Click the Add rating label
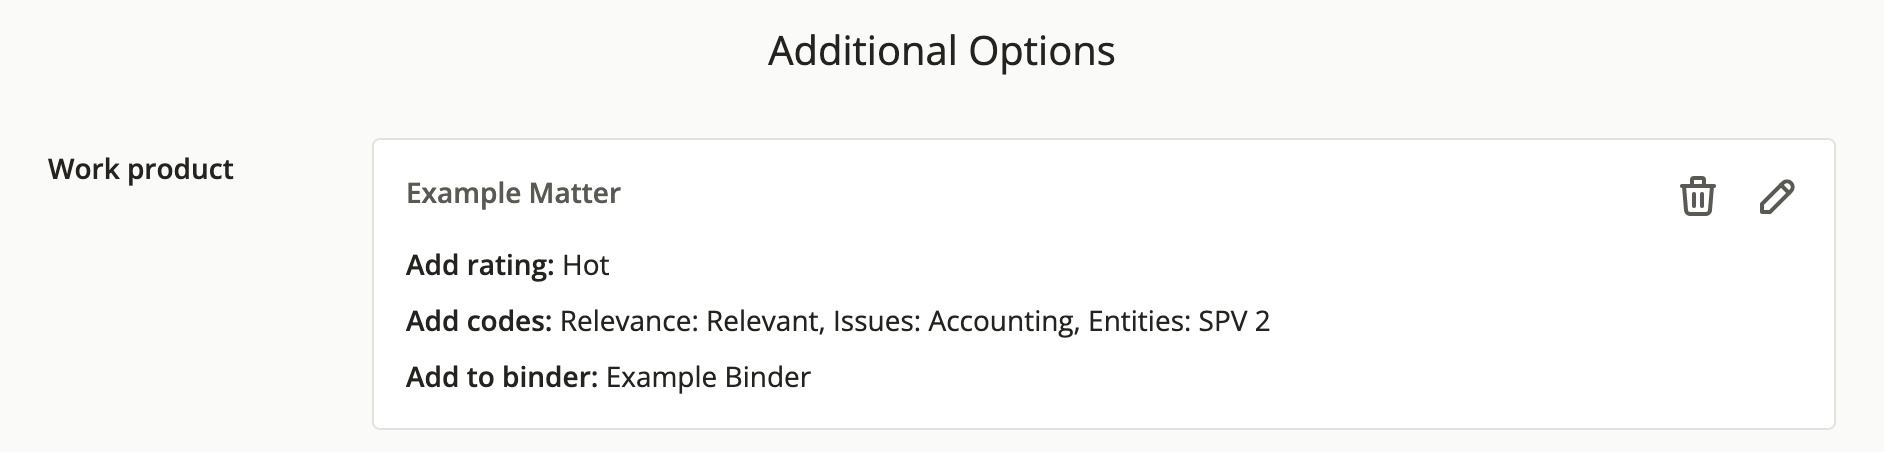1884x452 pixels. (x=480, y=265)
